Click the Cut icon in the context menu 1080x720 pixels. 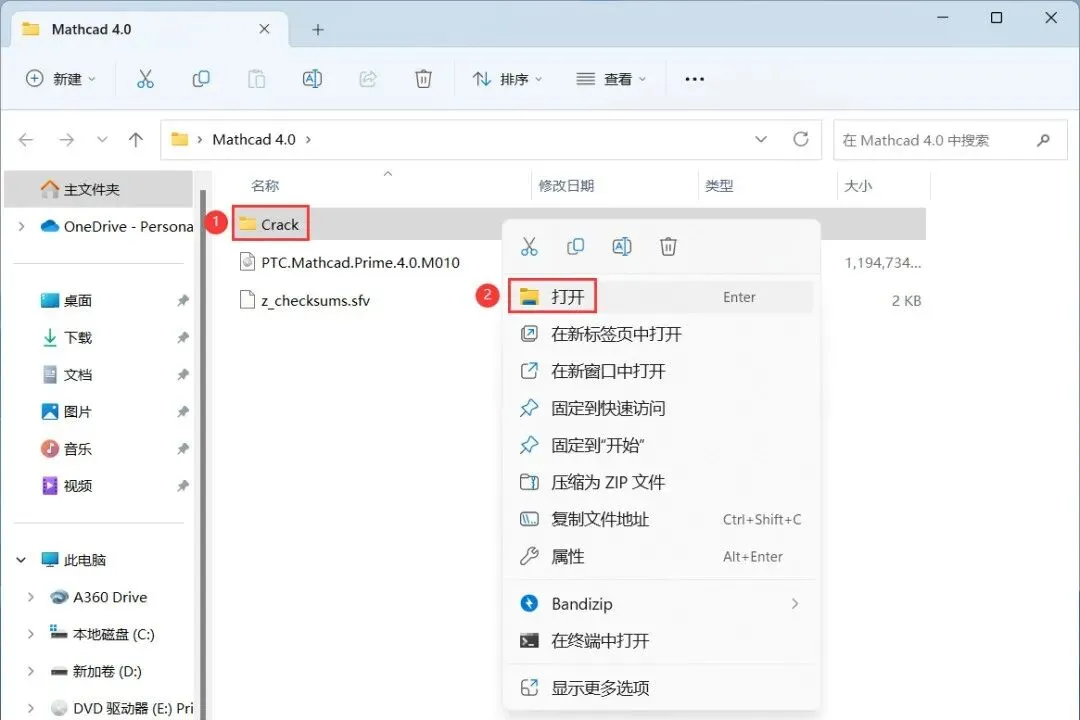[x=529, y=247]
